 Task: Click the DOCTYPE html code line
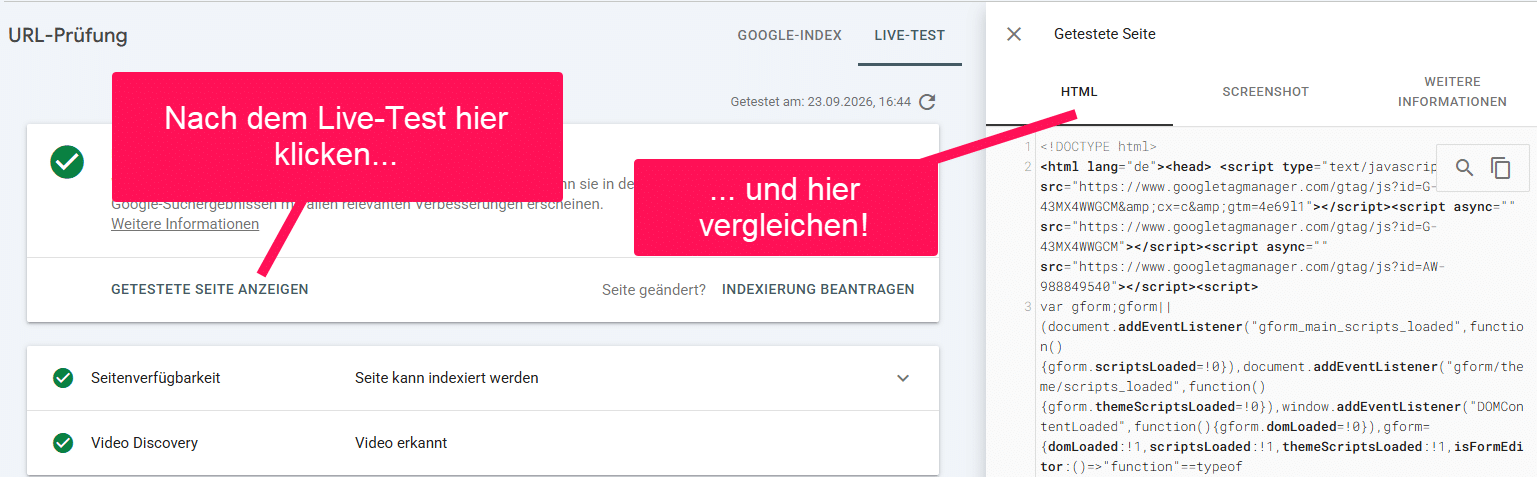pyautogui.click(x=1098, y=147)
